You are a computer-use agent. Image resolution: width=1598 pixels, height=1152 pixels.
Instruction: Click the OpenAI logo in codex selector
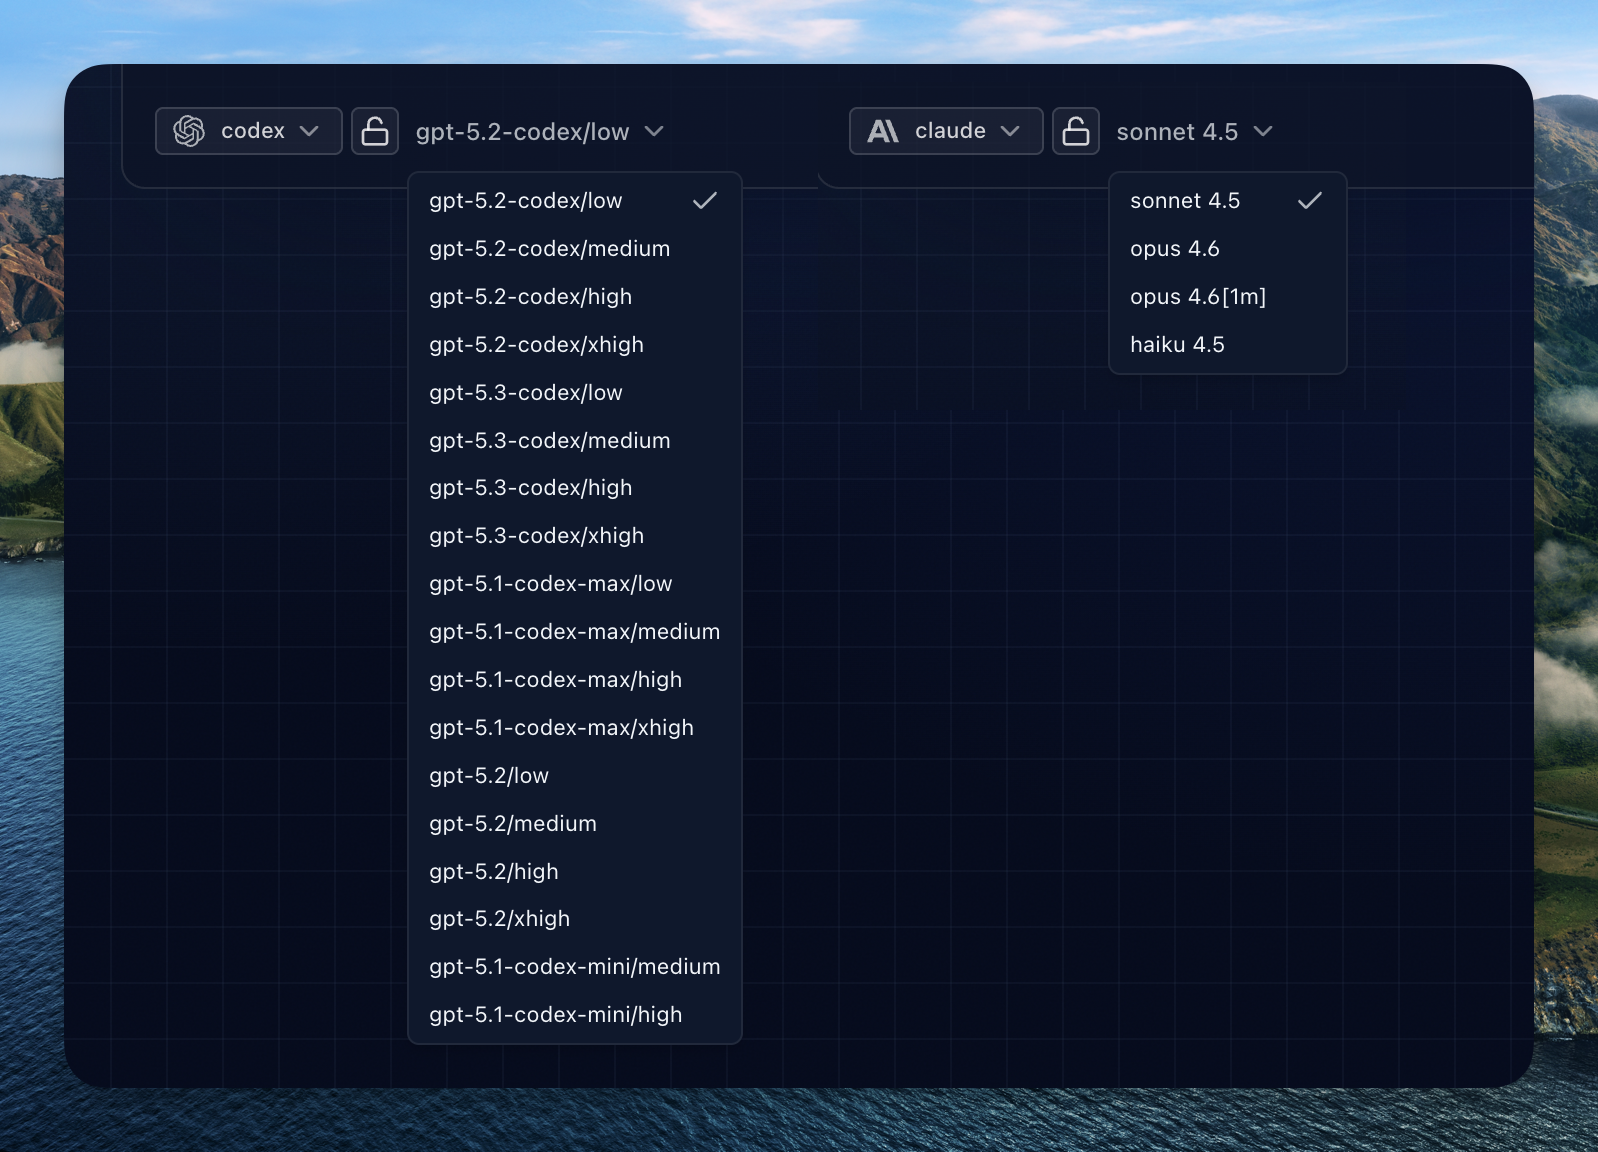click(189, 131)
